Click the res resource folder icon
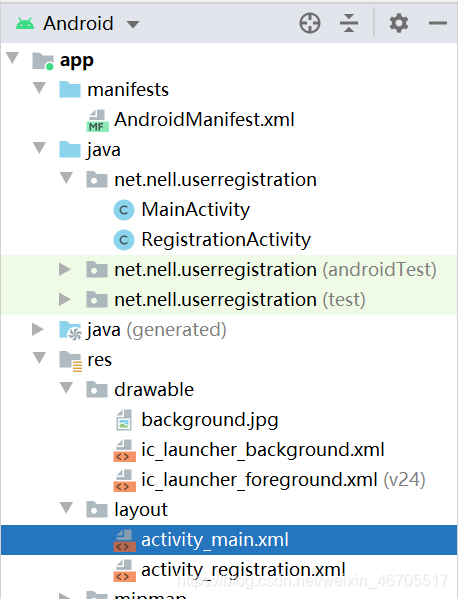 [71, 361]
